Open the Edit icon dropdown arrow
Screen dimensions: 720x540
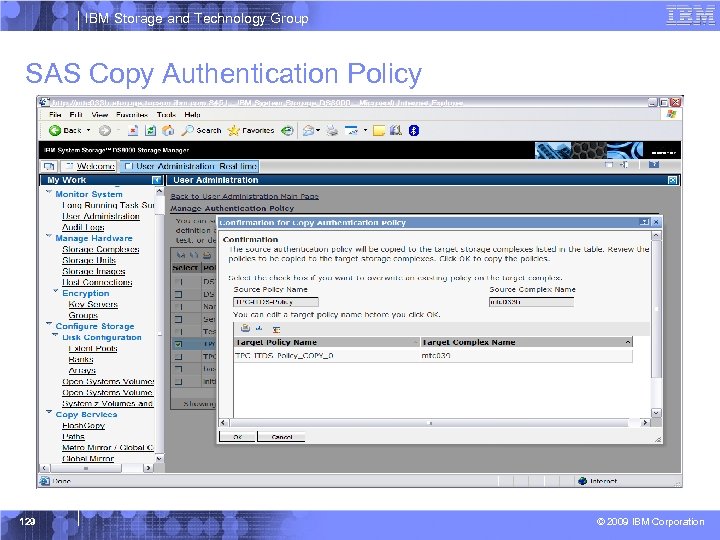[x=366, y=131]
